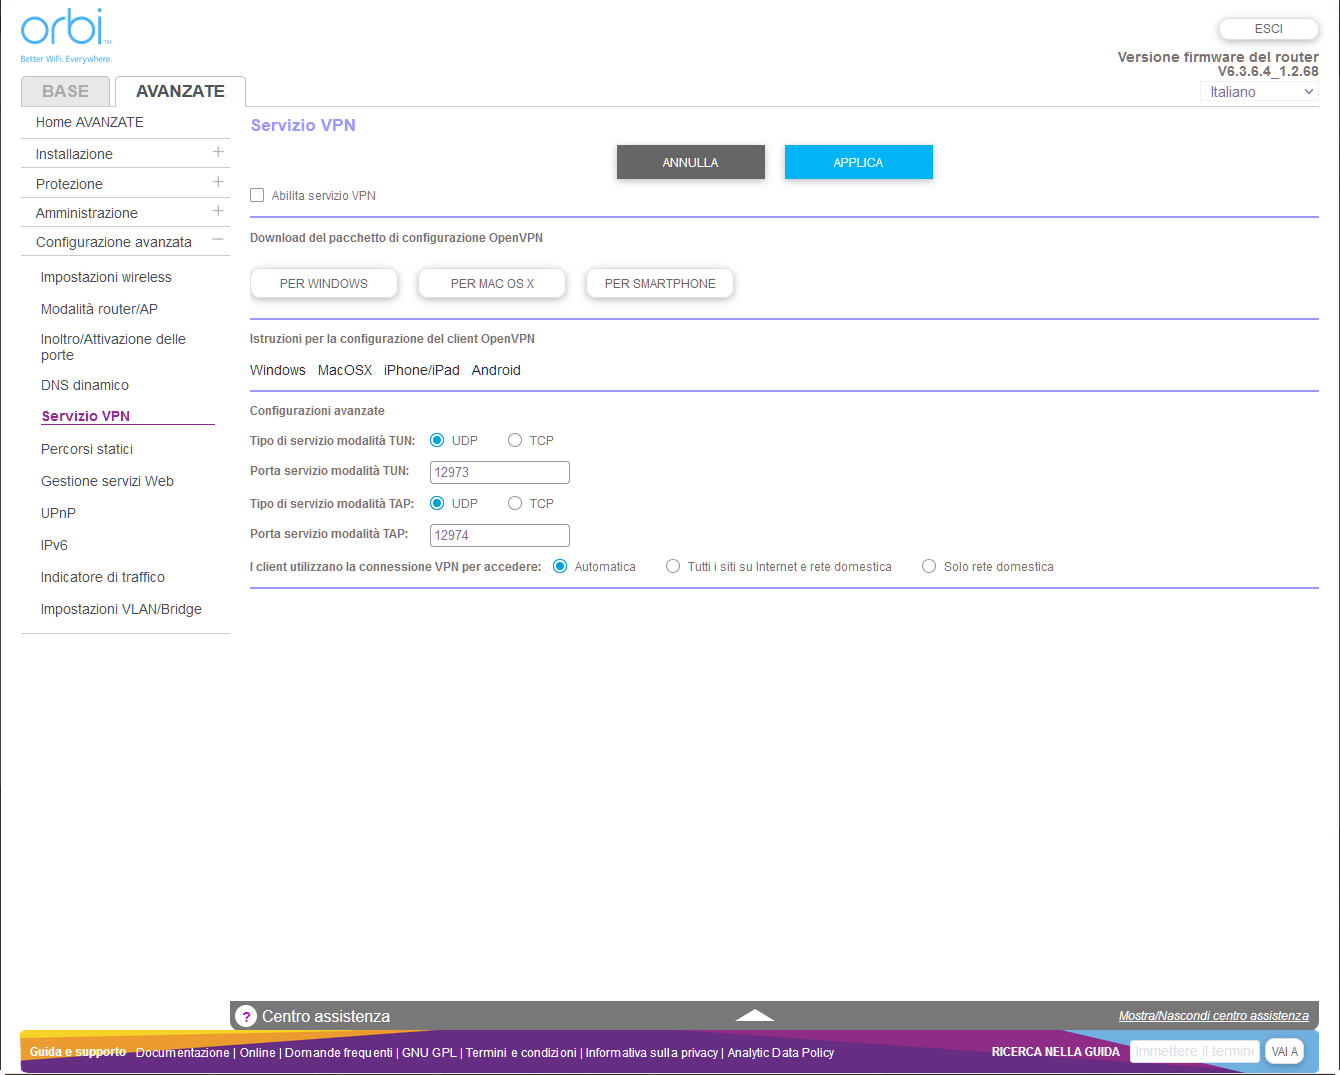Open Impostazioni VLAN/Bridge page
The height and width of the screenshot is (1075, 1340).
click(121, 609)
